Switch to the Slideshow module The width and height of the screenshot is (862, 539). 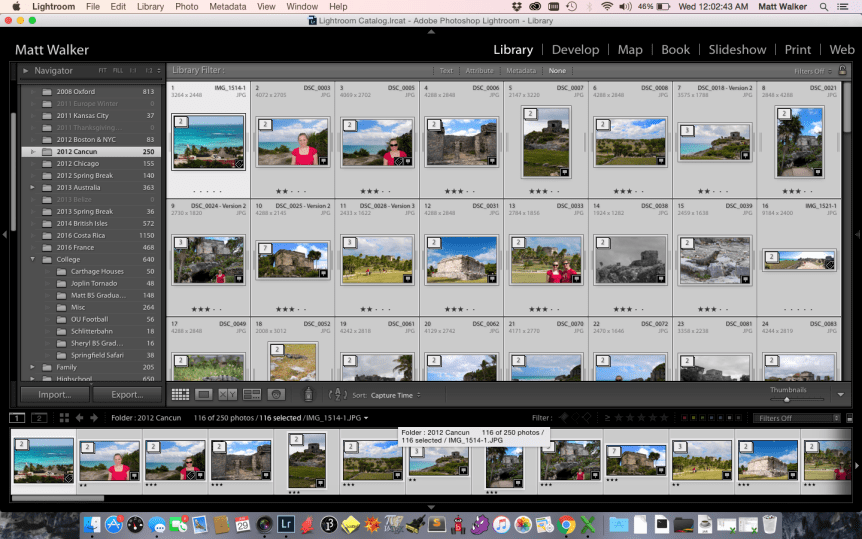click(x=737, y=50)
